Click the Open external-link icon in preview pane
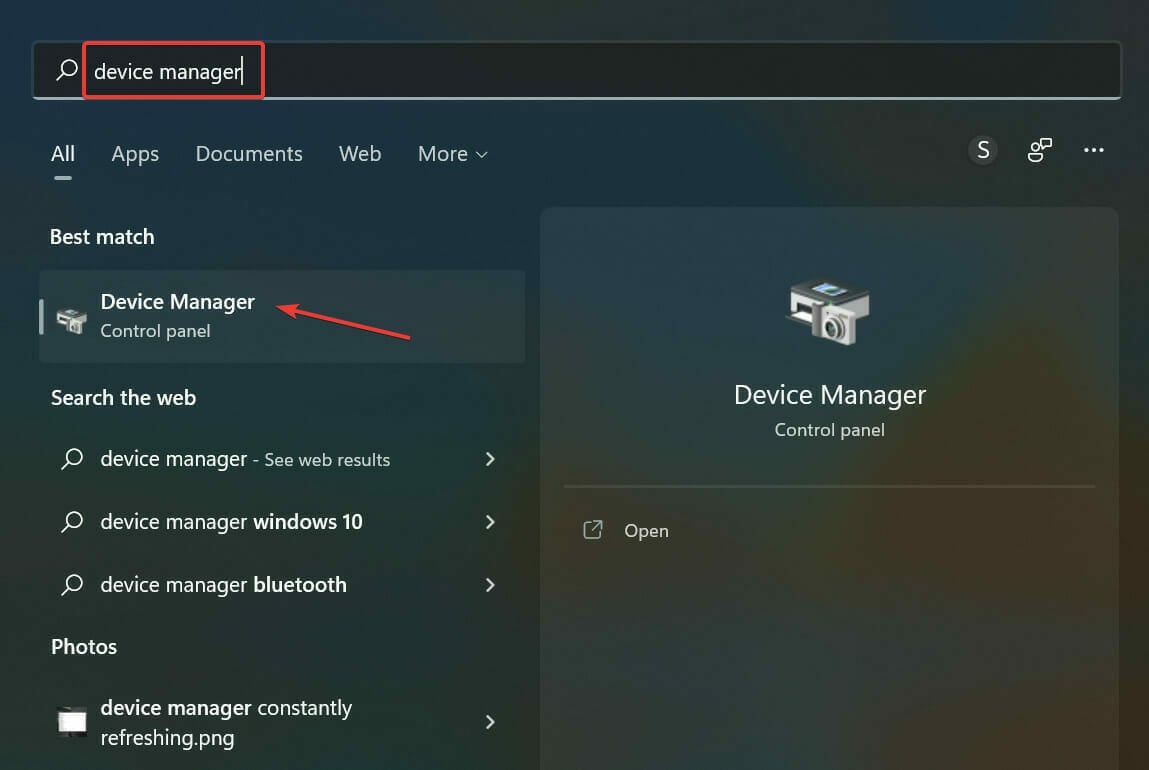The image size is (1149, 770). coord(593,530)
